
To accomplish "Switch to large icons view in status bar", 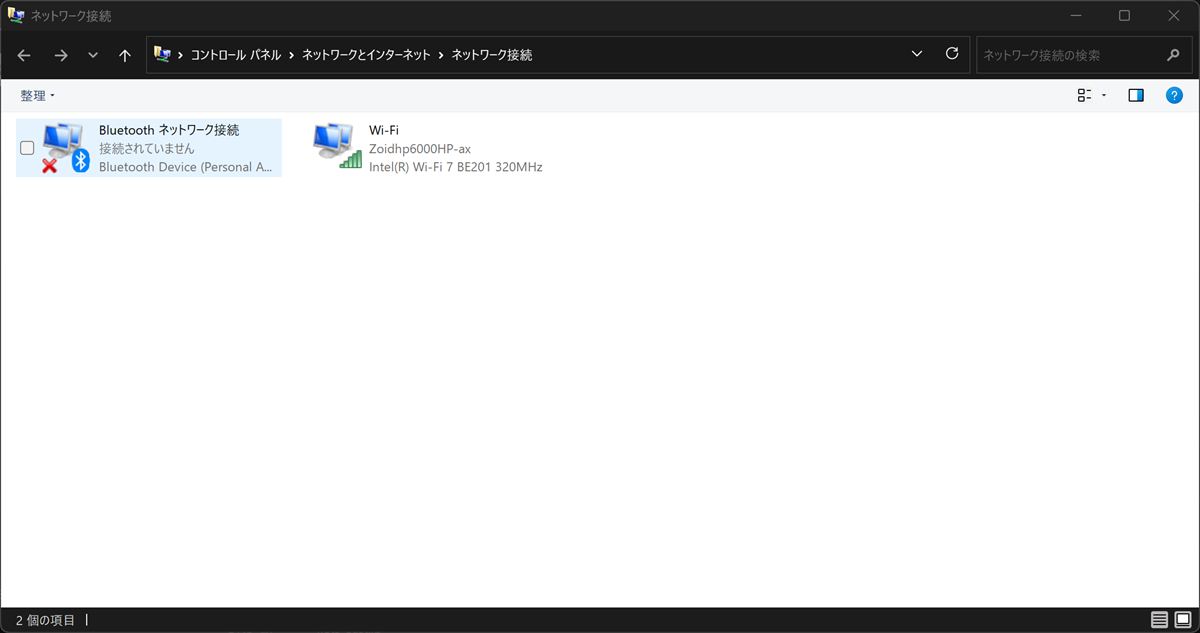I will [x=1183, y=620].
